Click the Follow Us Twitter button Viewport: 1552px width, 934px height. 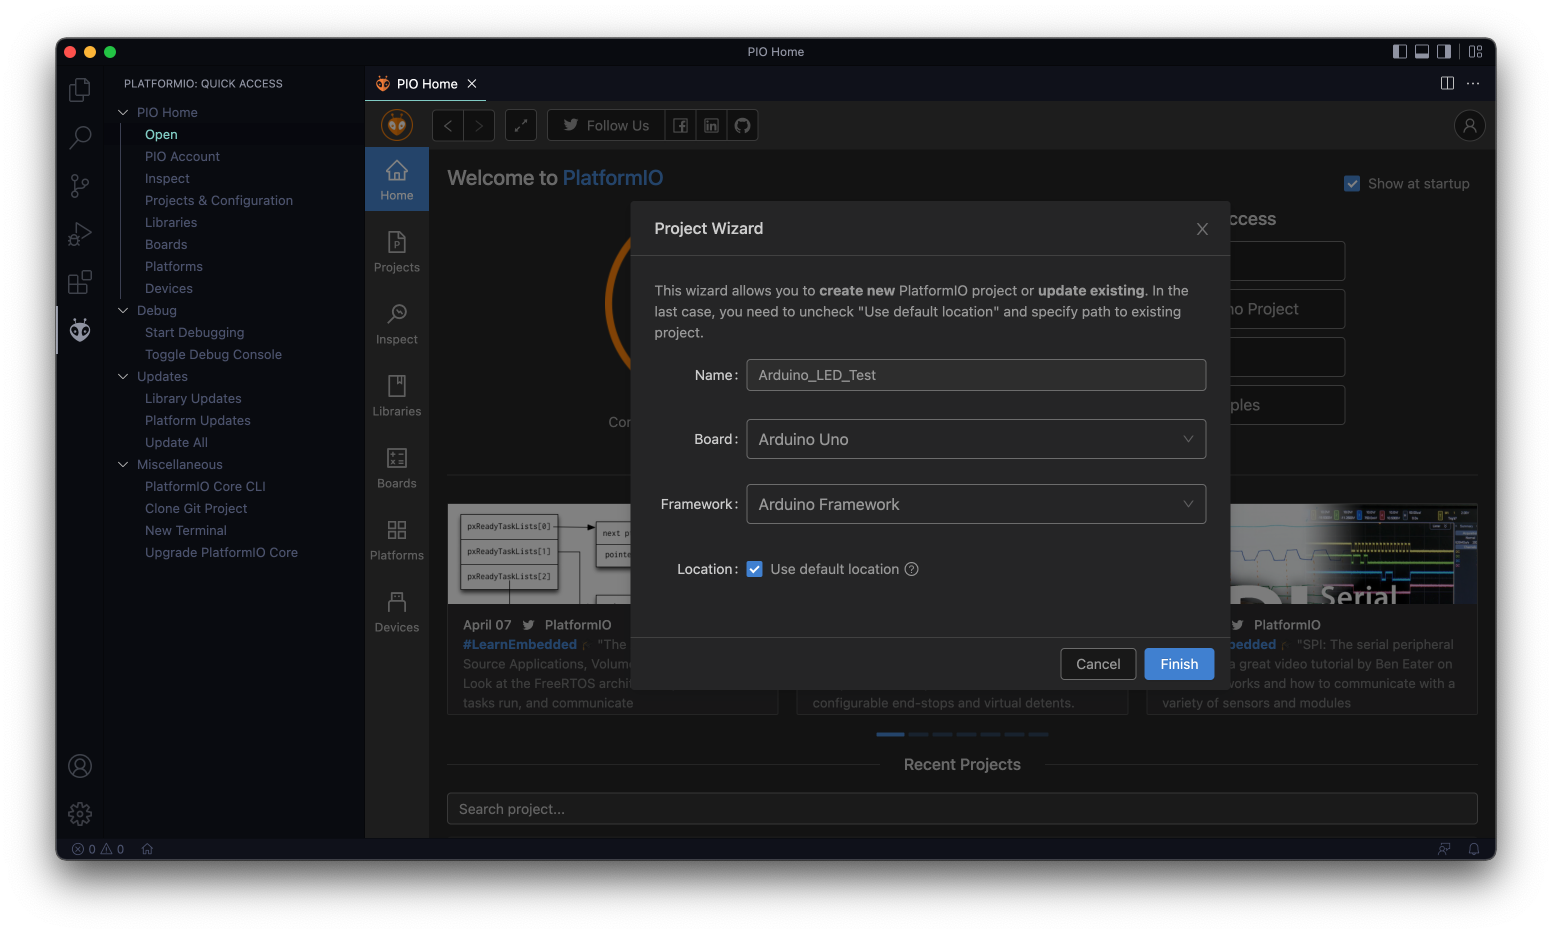(x=606, y=125)
